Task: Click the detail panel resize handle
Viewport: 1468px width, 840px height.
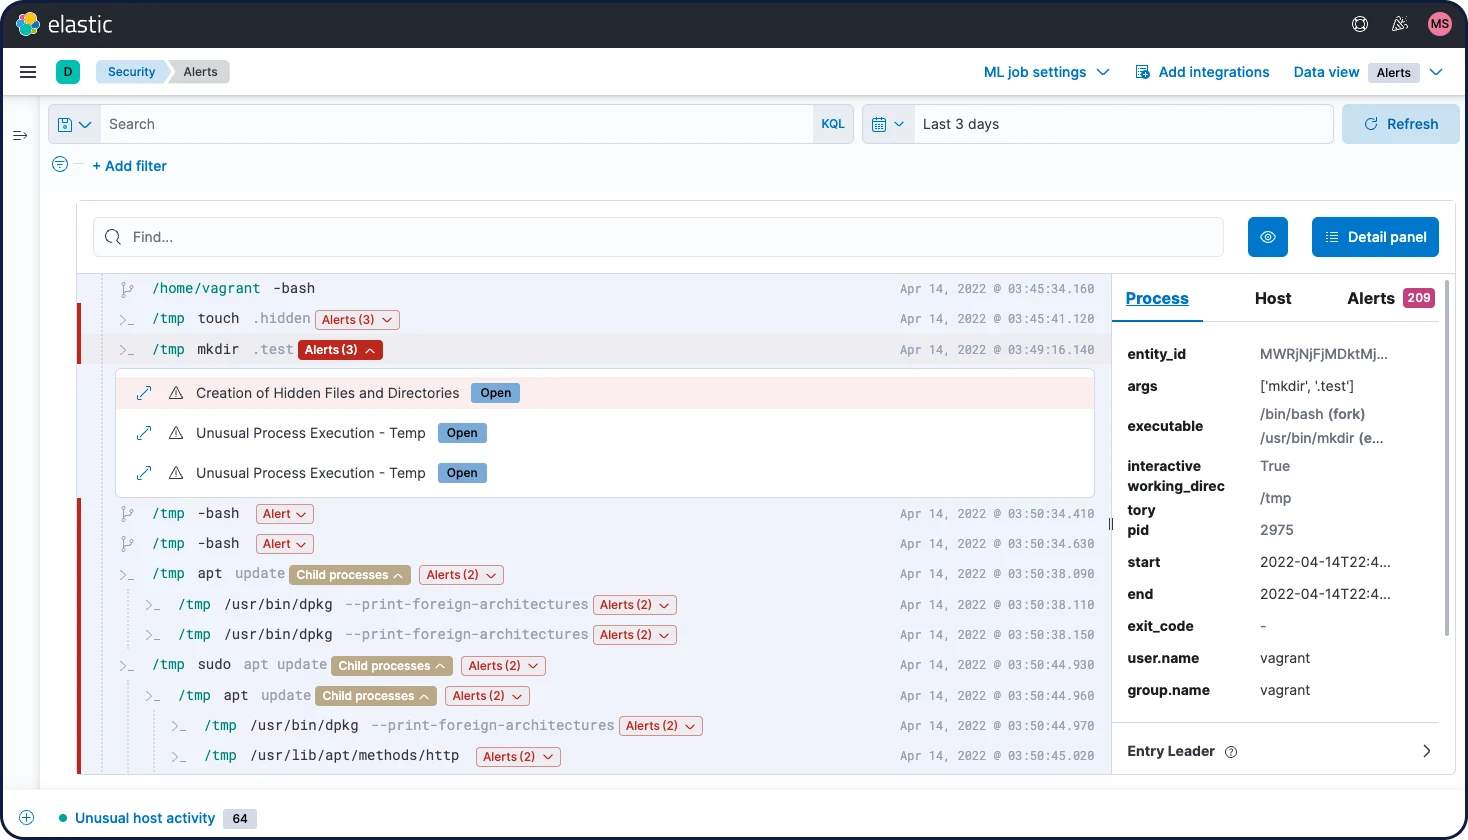Action: [x=1111, y=524]
